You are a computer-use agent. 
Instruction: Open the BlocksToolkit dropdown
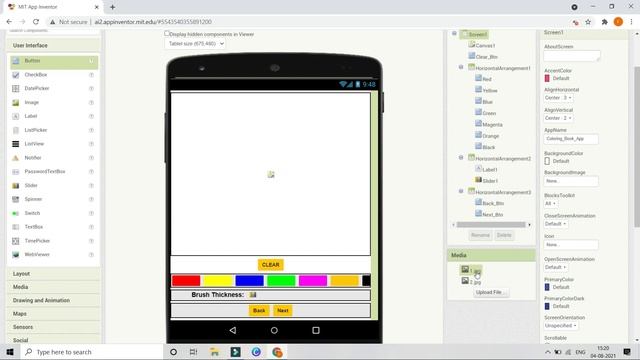click(x=550, y=203)
